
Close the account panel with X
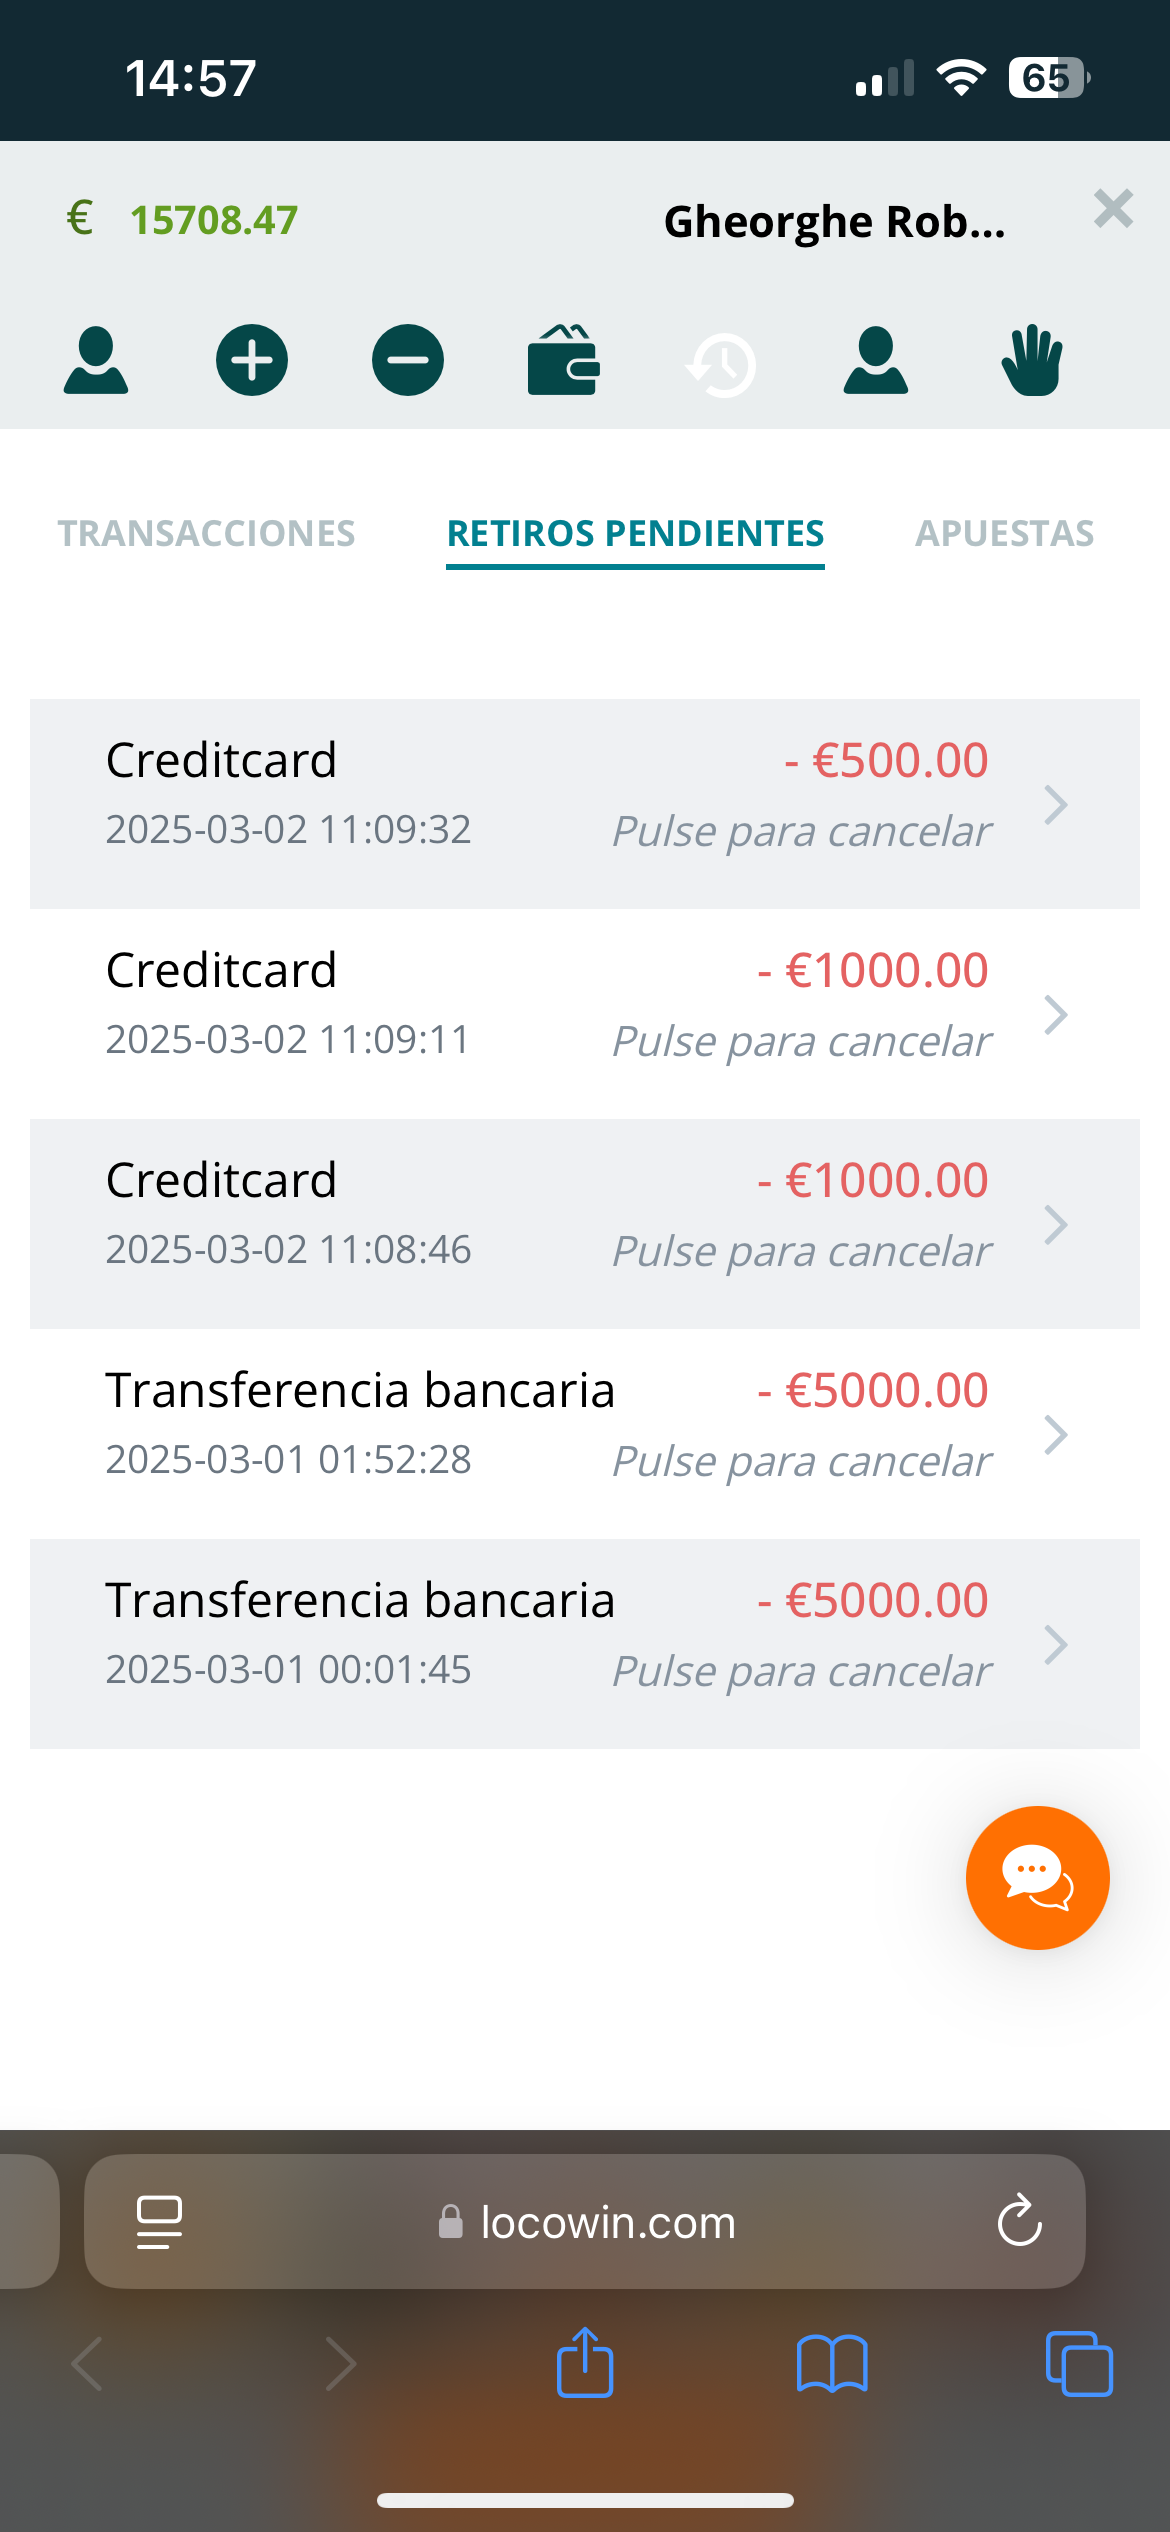[1113, 209]
